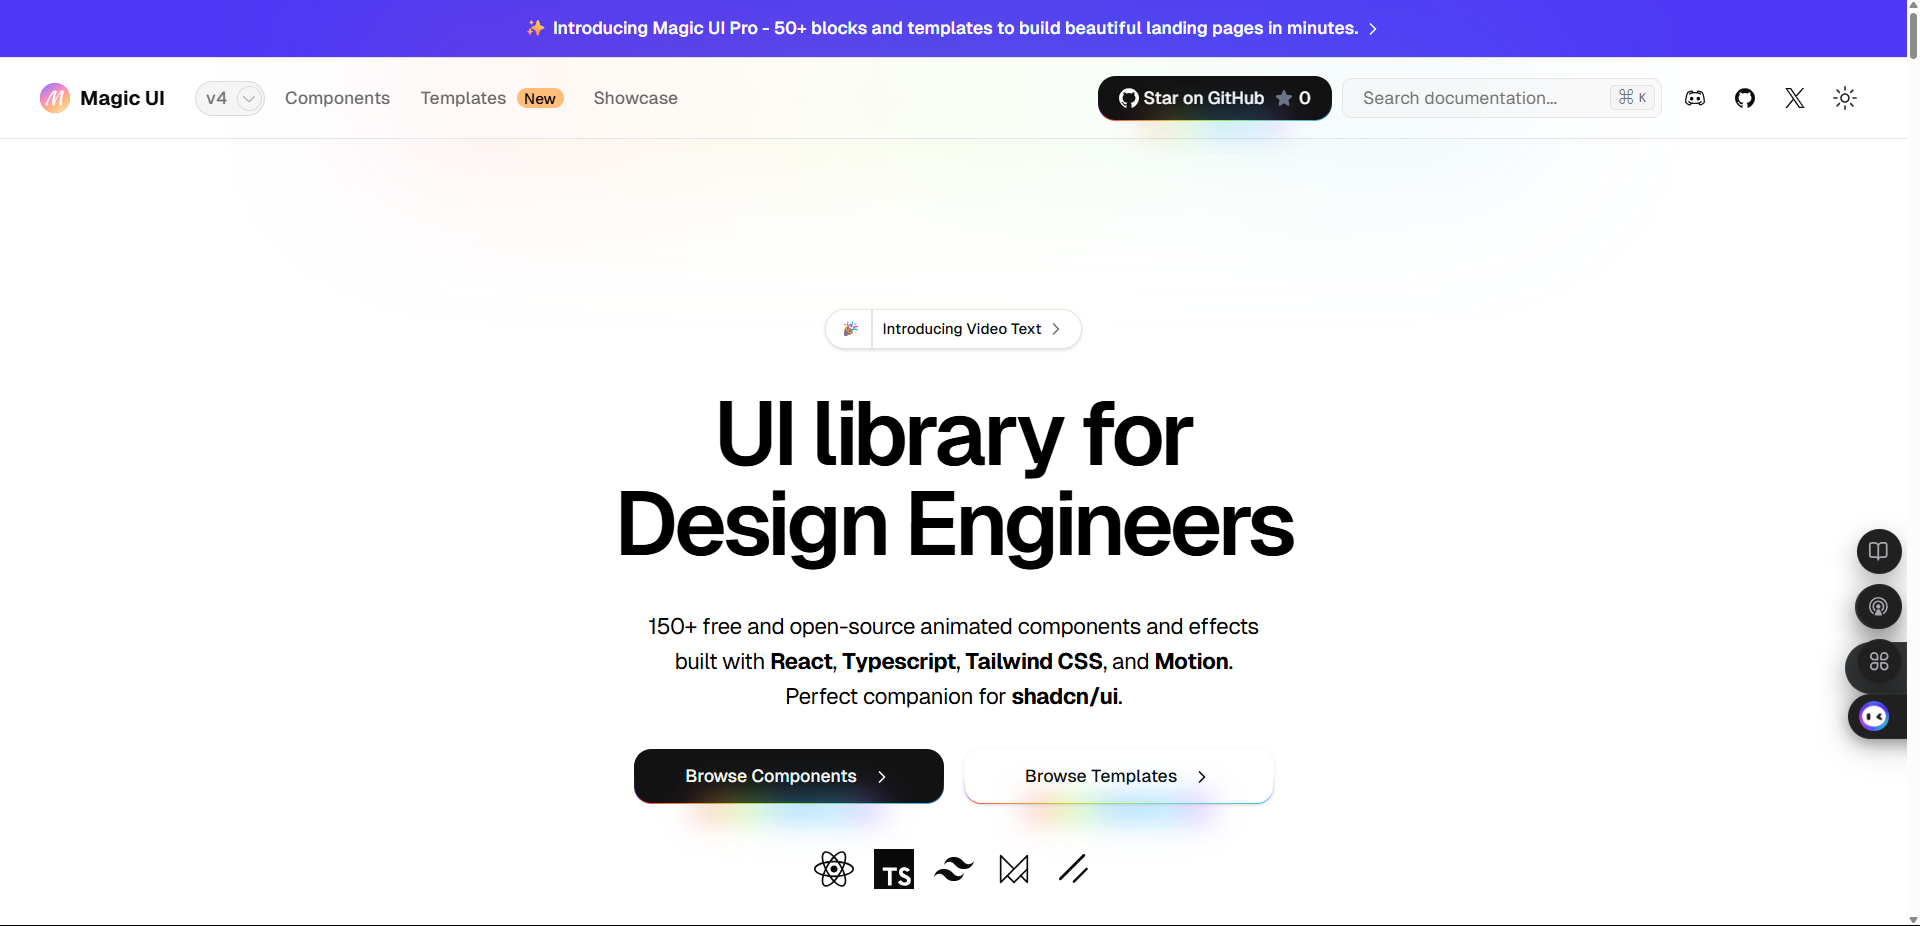Expand the chat widget in the corner

[1874, 716]
